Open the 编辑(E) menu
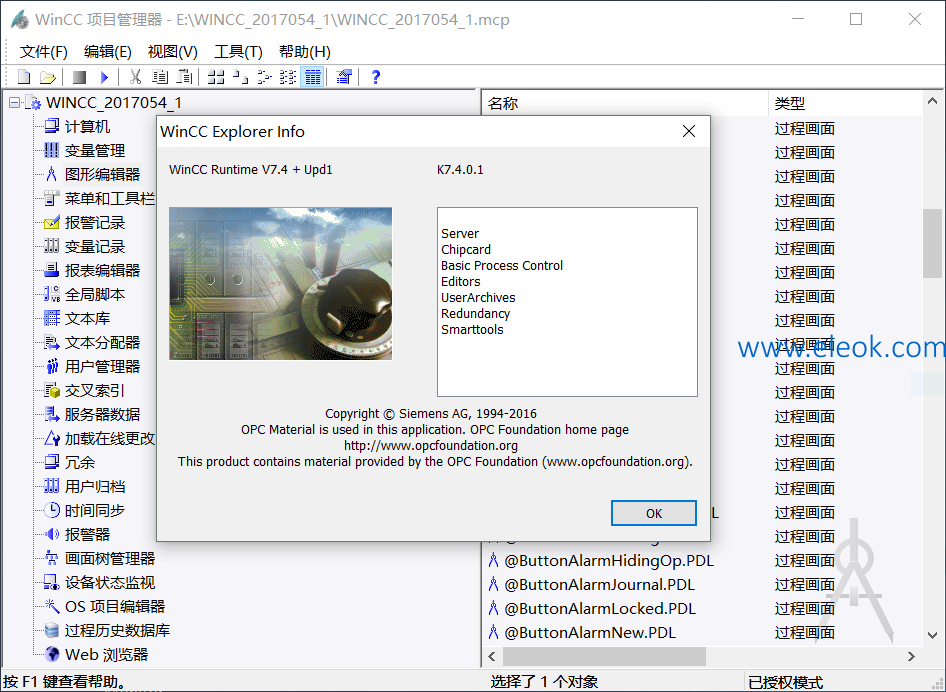This screenshot has height=692, width=946. [x=107, y=52]
